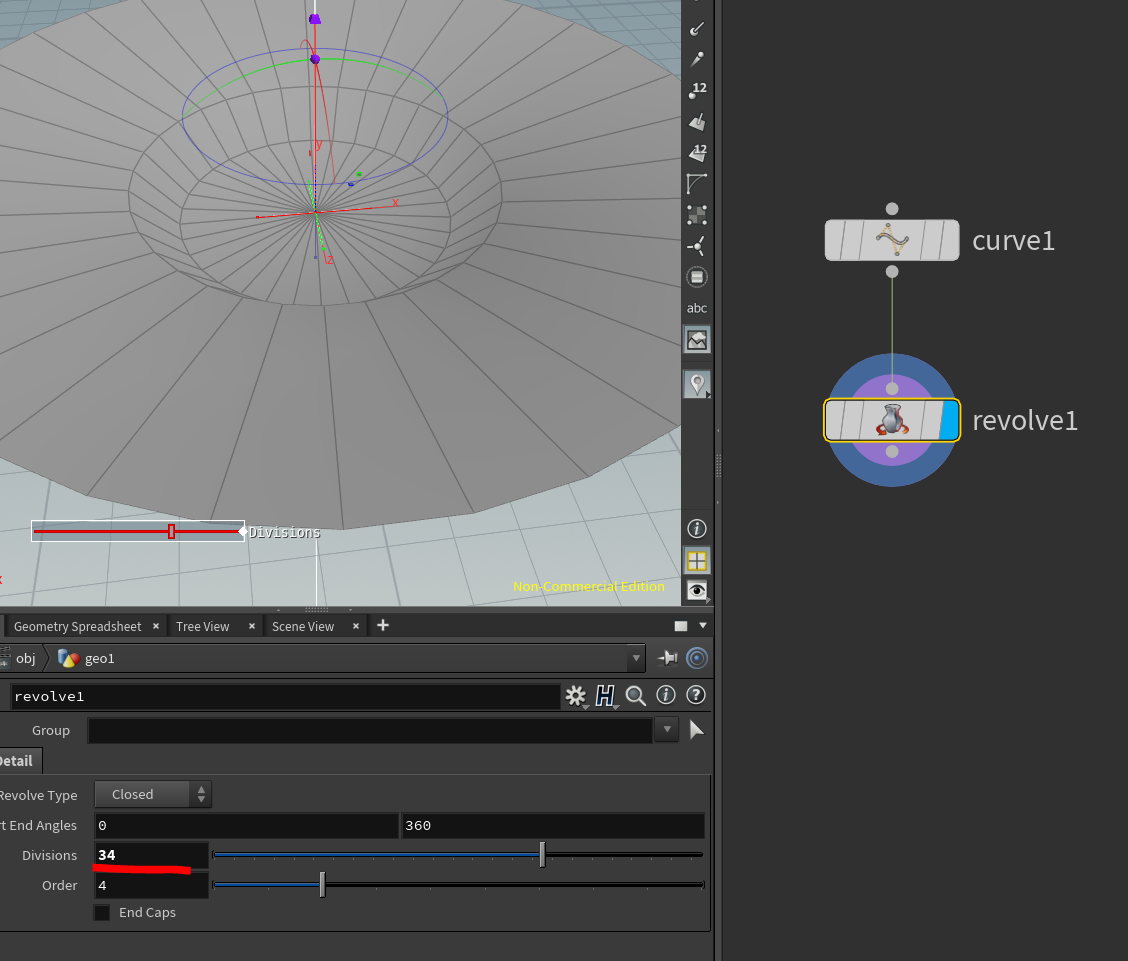Enable the End Caps checkbox
This screenshot has width=1128, height=961.
tap(102, 912)
